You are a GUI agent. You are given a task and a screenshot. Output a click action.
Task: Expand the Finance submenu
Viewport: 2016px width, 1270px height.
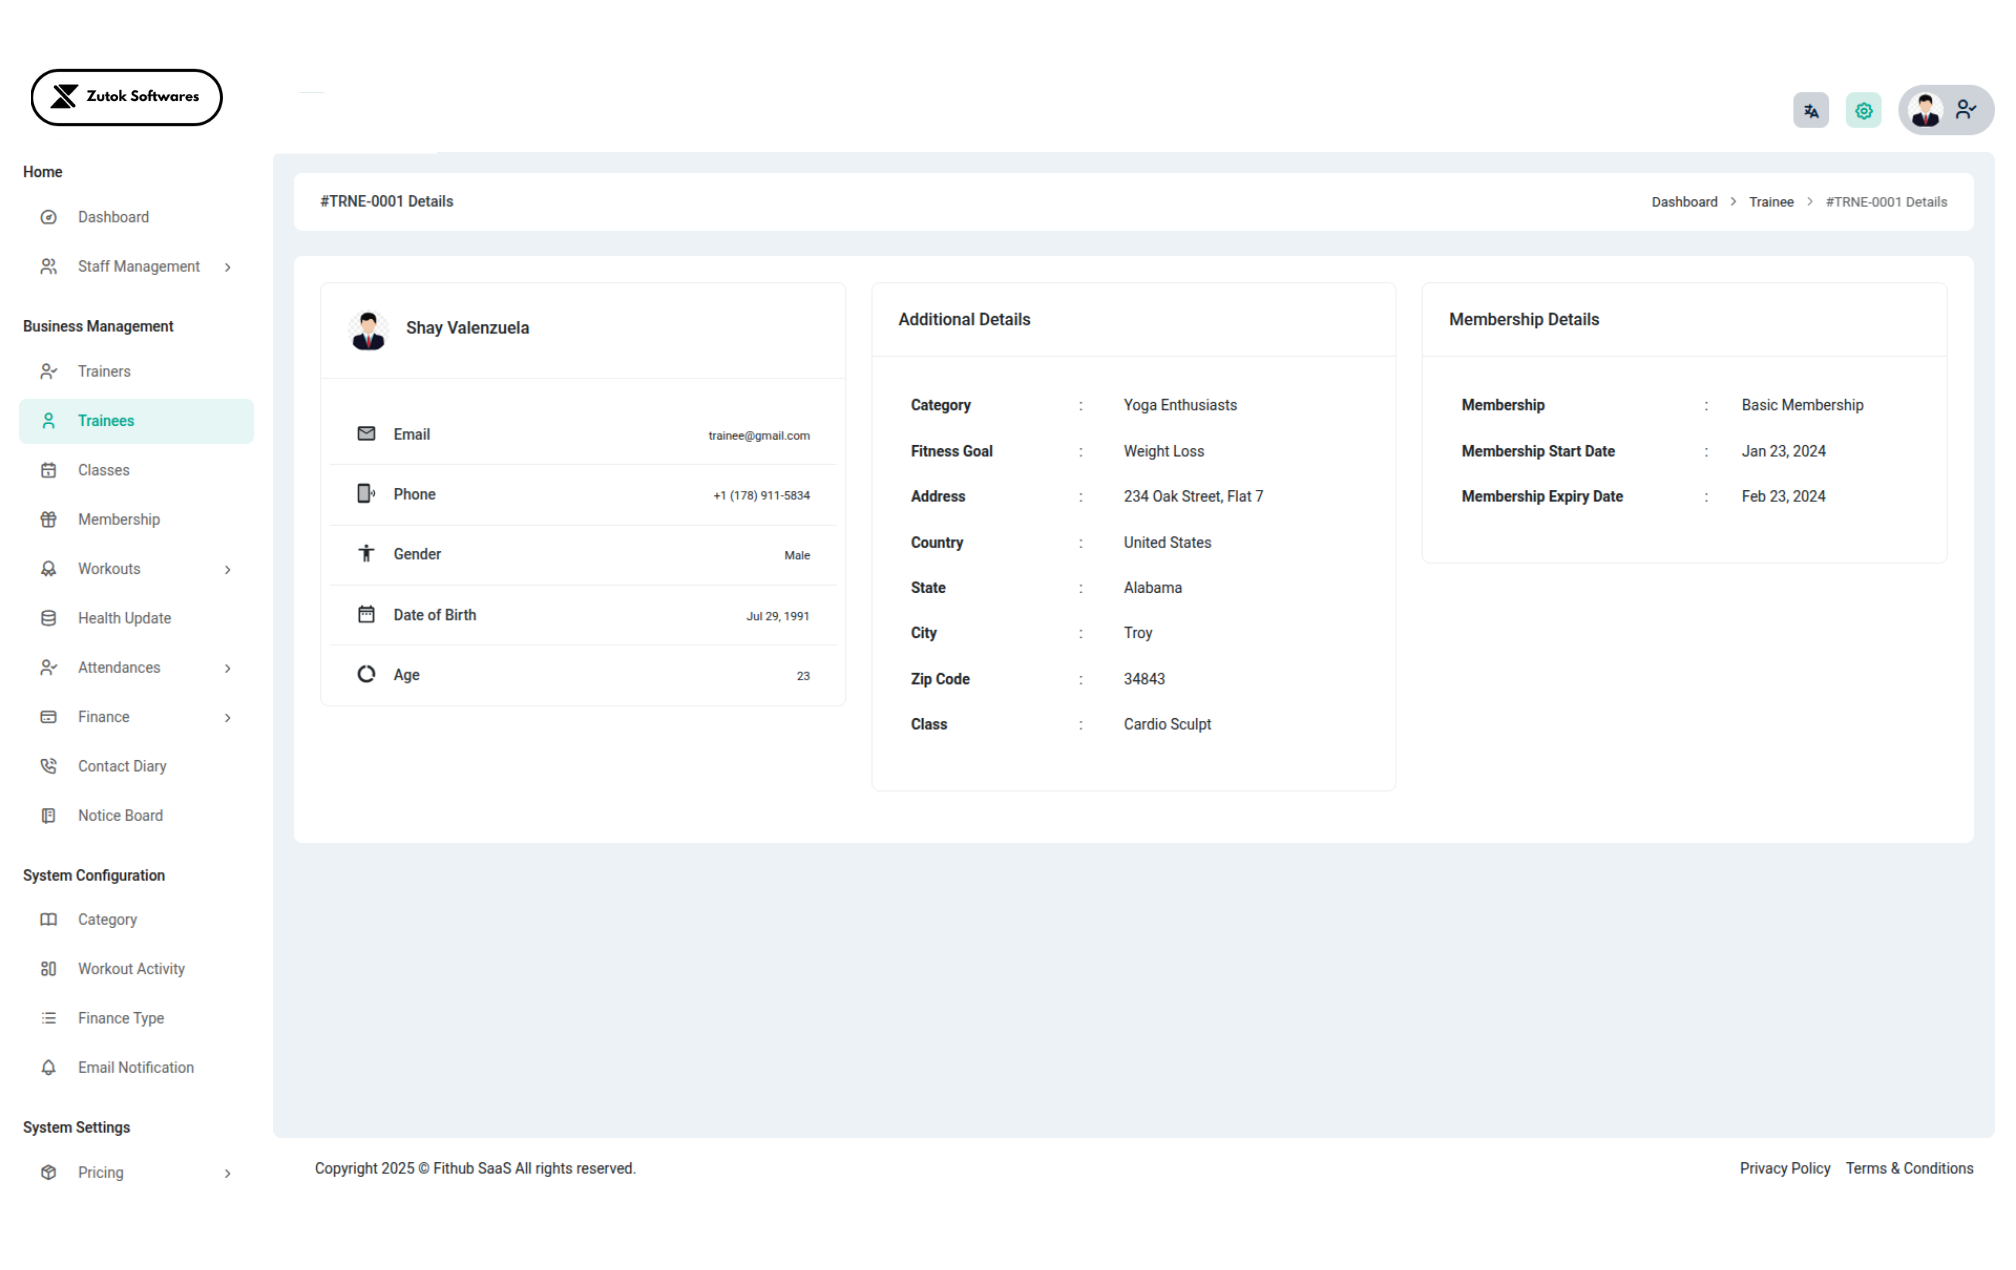(x=228, y=717)
